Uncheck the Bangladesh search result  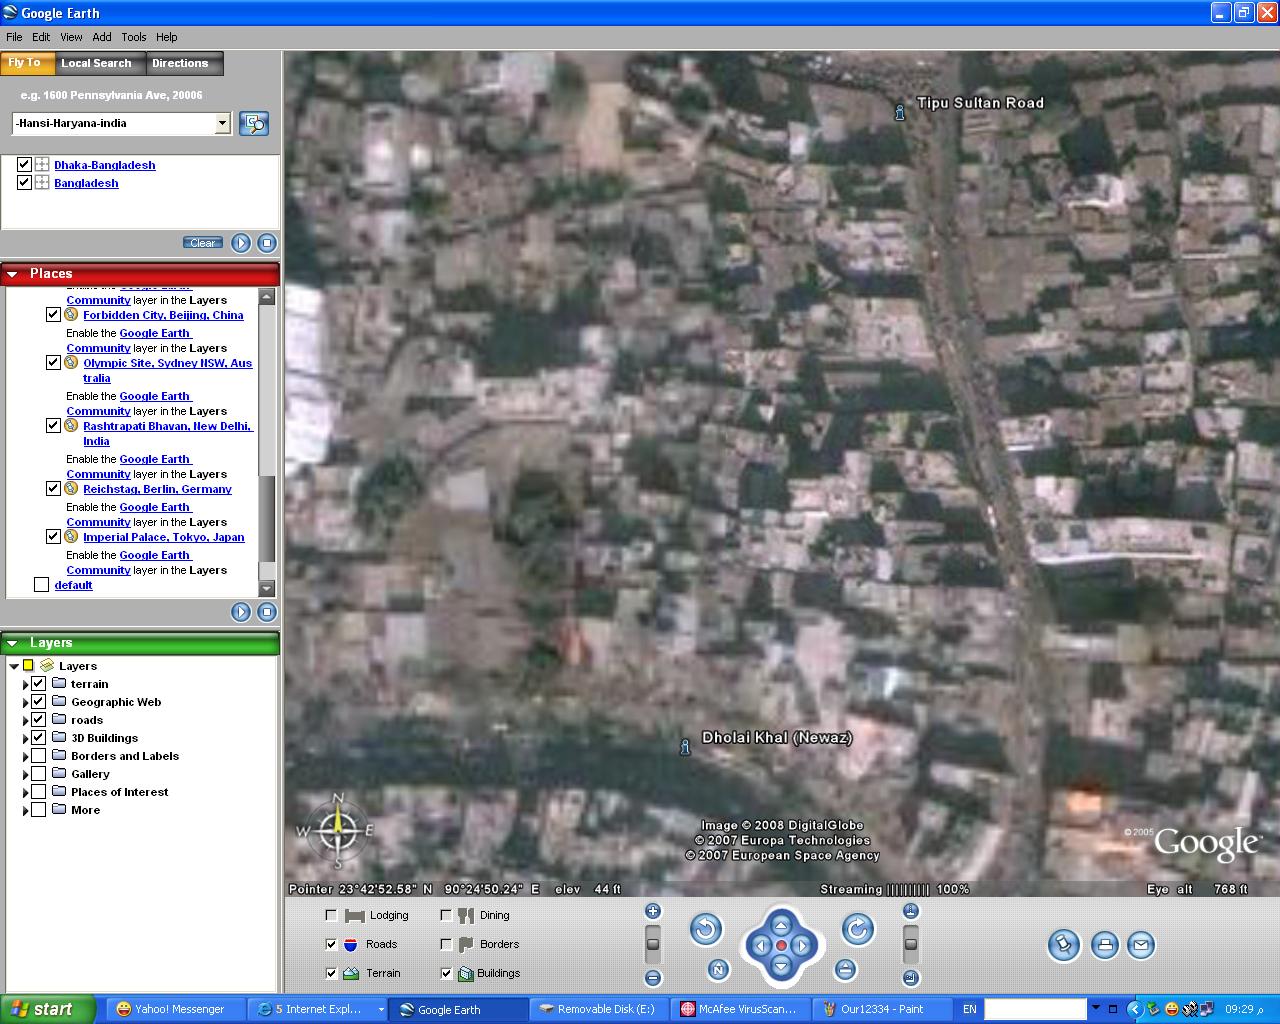coord(25,182)
